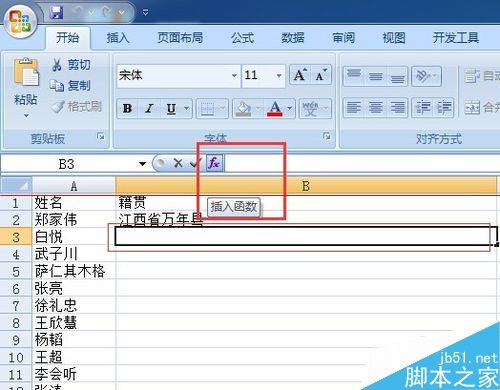This screenshot has height=390, width=500.
Task: Expand the borders dropdown arrow
Action: click(222, 108)
